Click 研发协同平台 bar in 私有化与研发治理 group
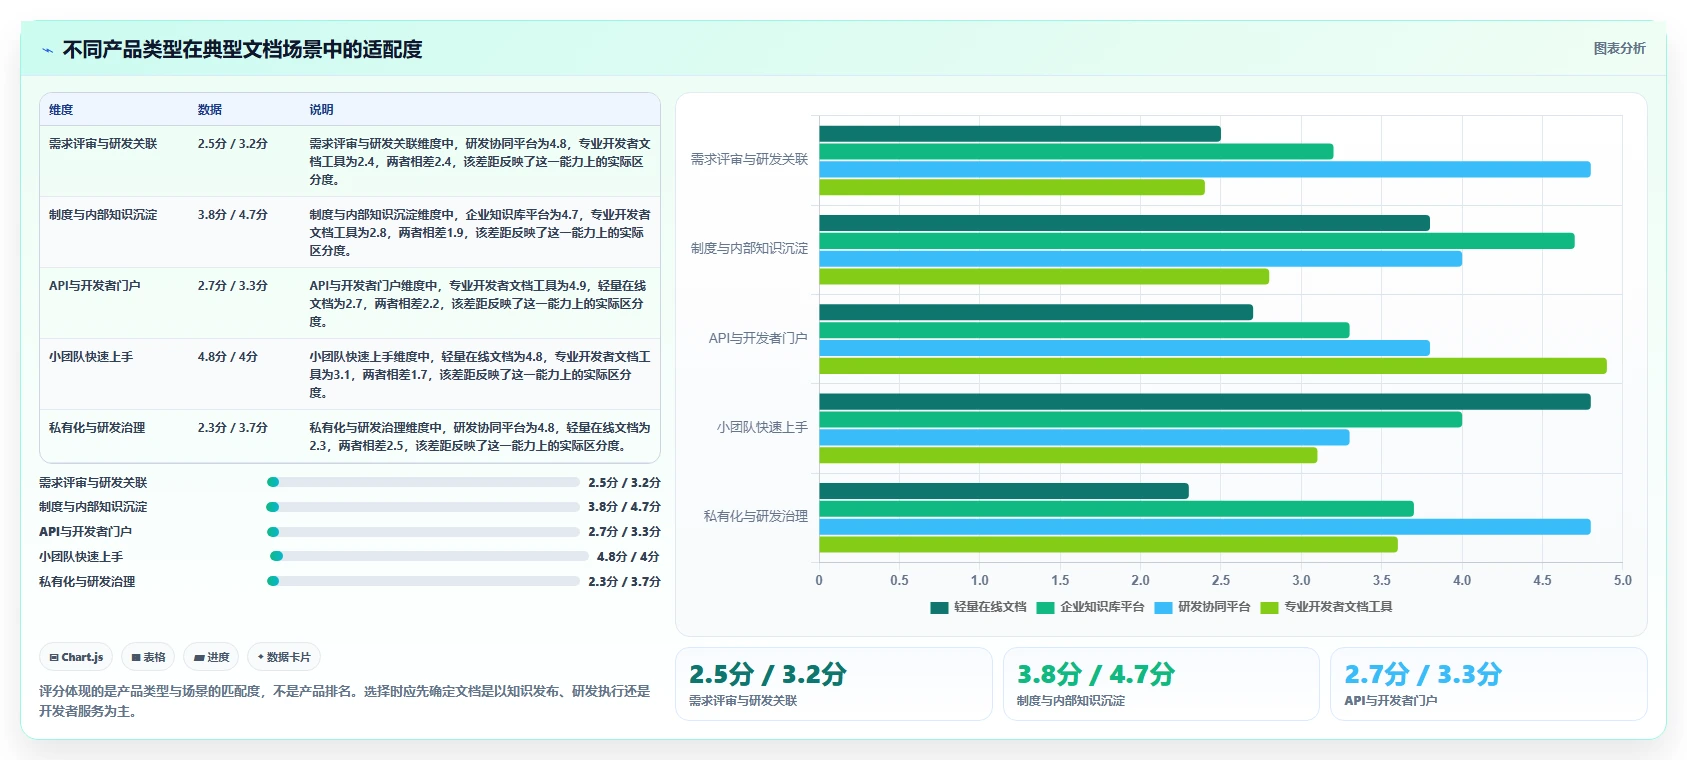Screen dimensions: 1687x760 [x=1205, y=527]
